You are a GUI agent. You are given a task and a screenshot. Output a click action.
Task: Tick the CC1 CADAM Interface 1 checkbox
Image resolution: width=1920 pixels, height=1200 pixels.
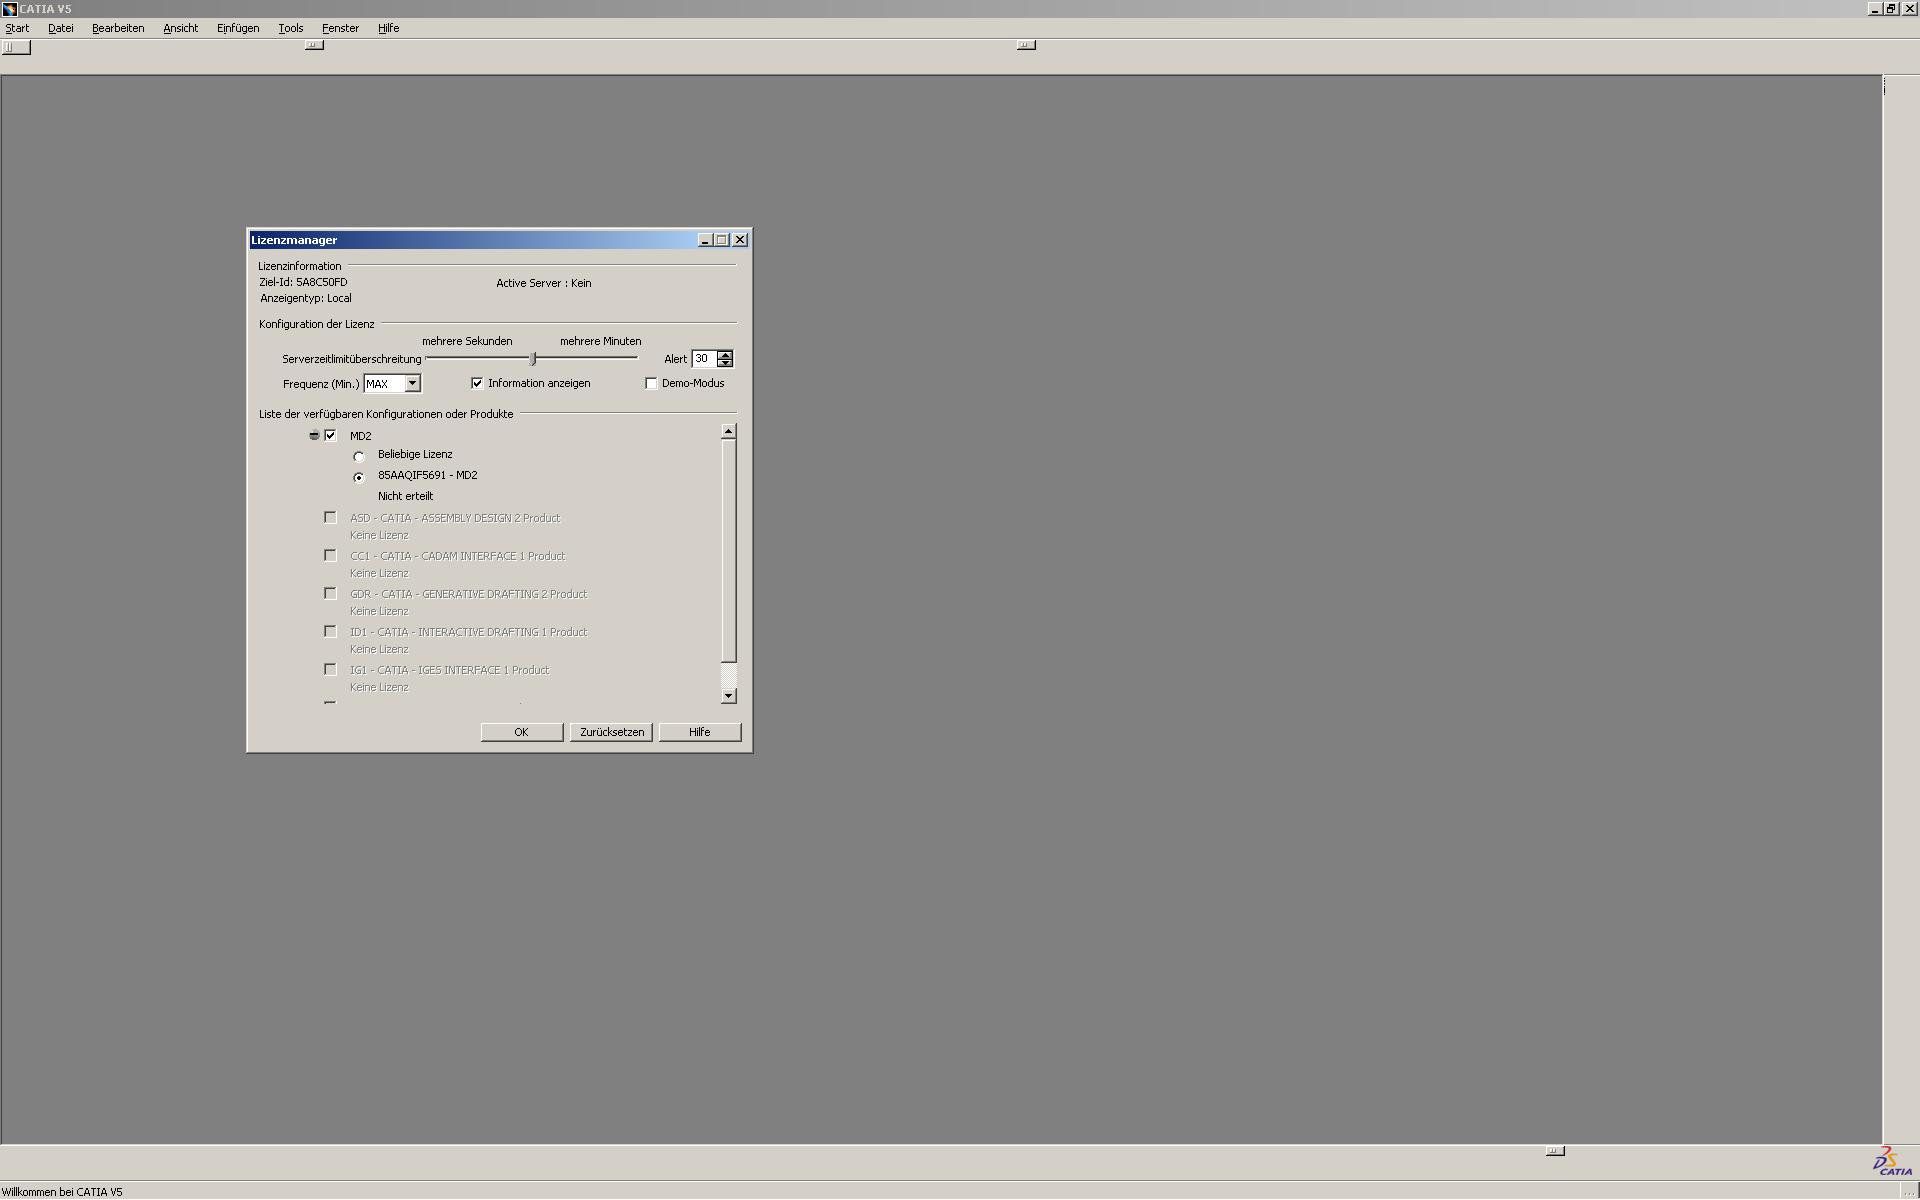[330, 555]
